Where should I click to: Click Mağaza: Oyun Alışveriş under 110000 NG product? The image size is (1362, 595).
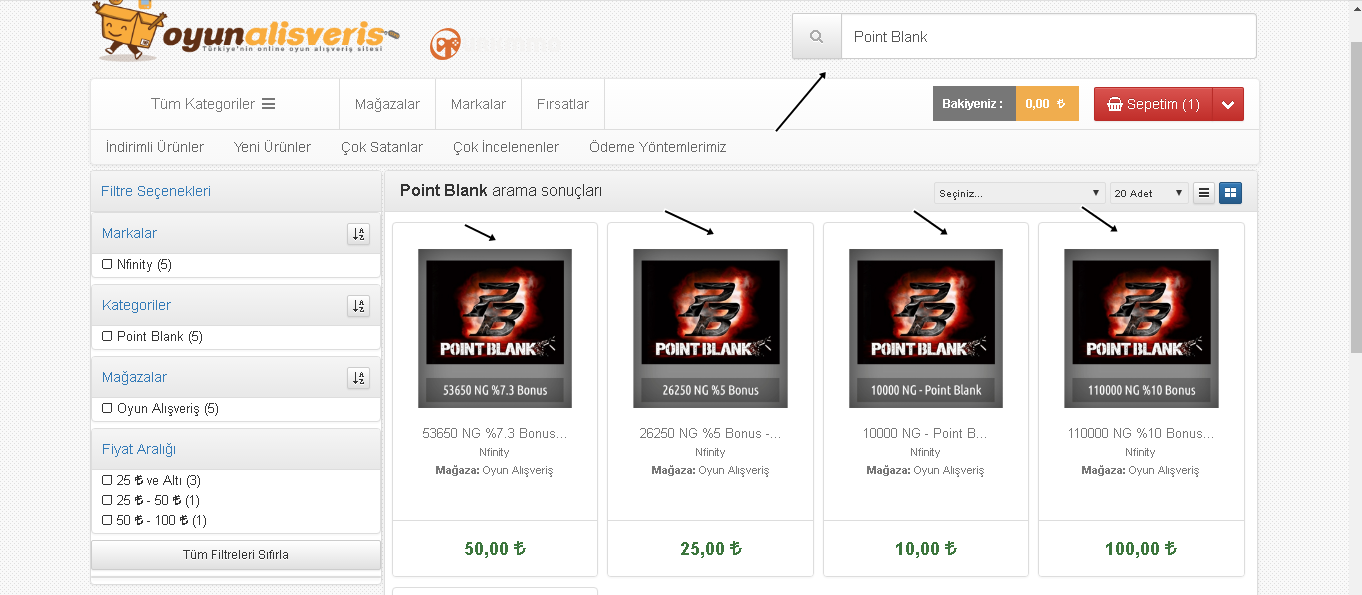tap(1141, 471)
